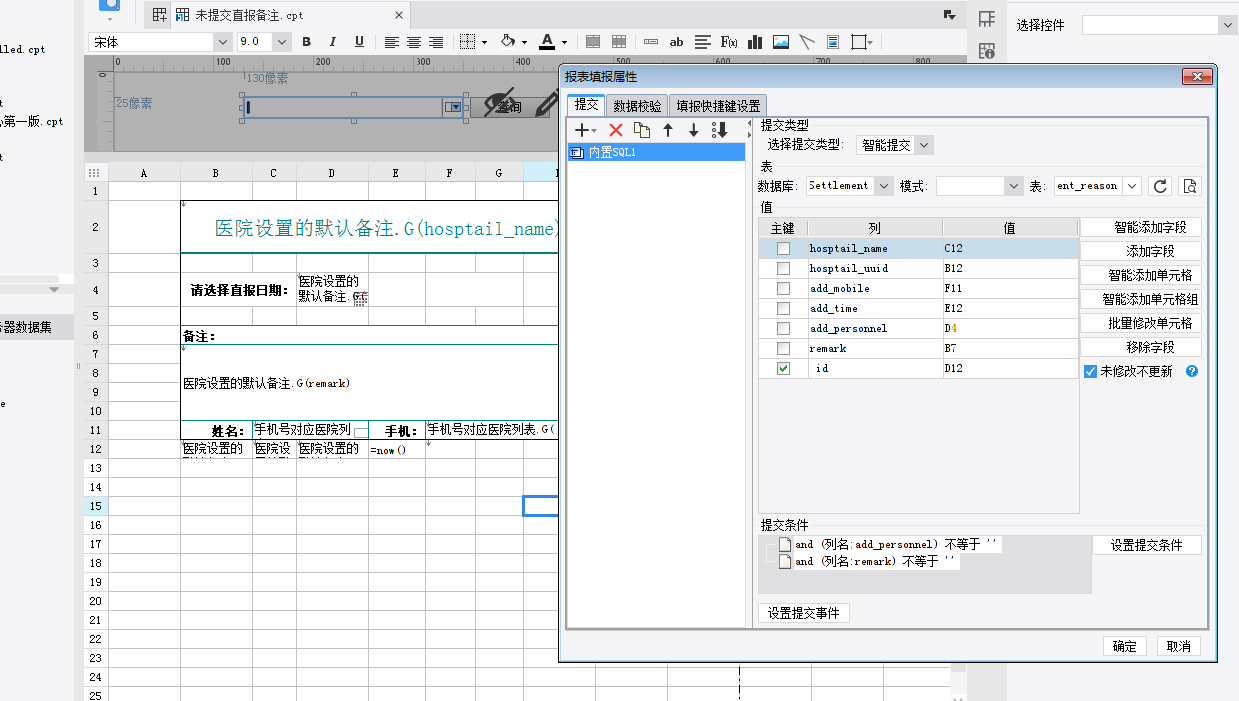
Task: Click the 设置提交条件 button
Action: 1147,545
